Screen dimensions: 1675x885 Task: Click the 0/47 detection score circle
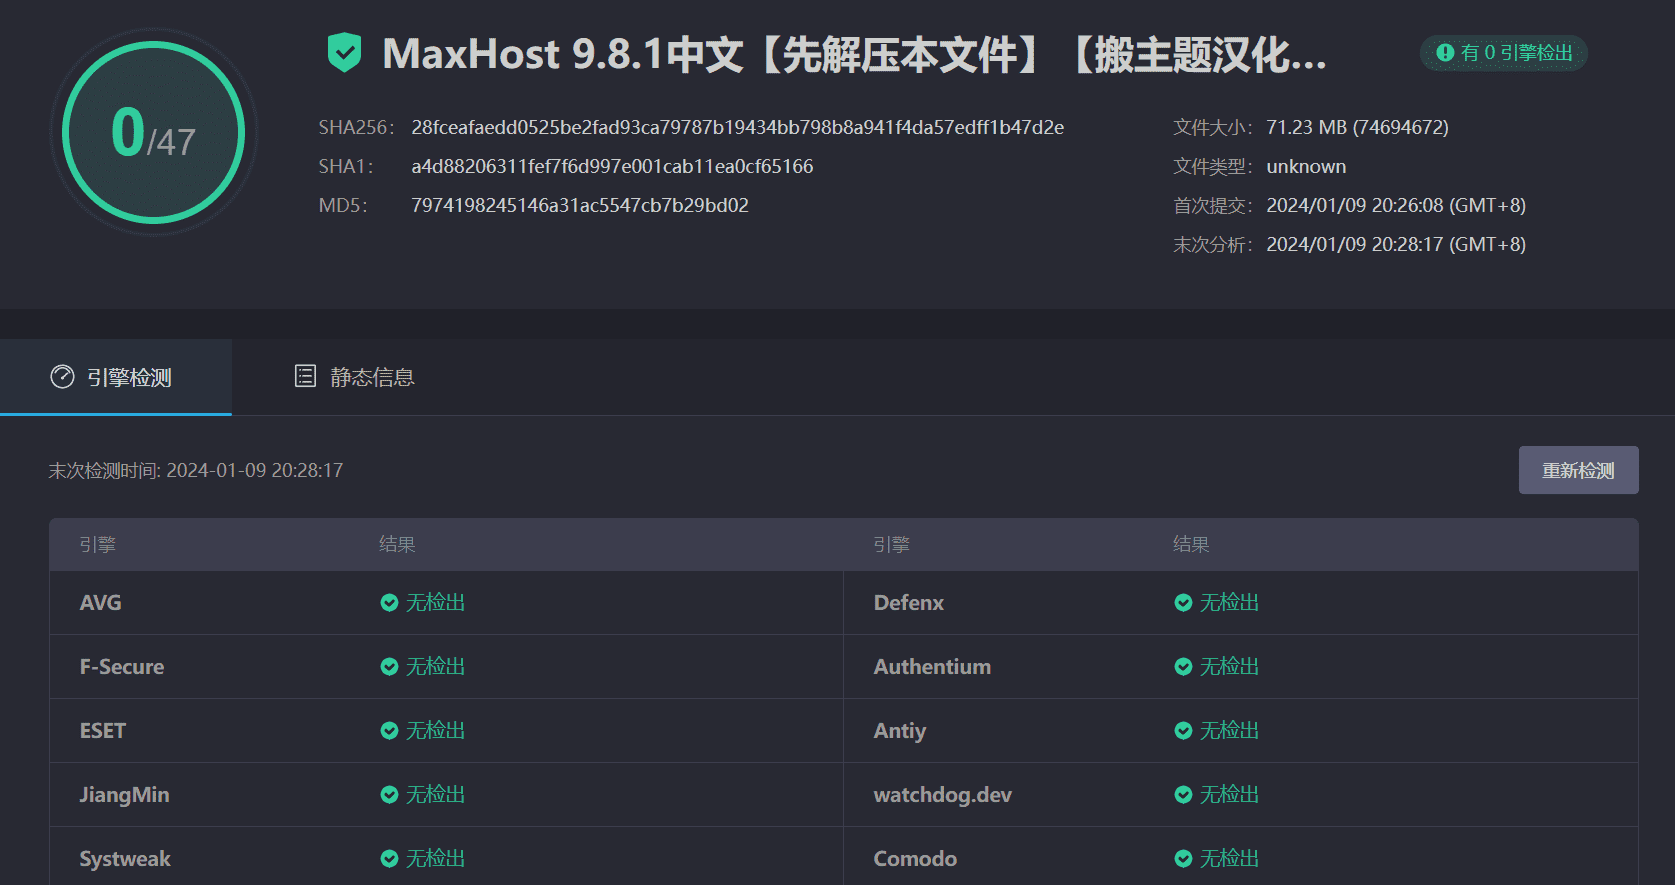point(154,132)
